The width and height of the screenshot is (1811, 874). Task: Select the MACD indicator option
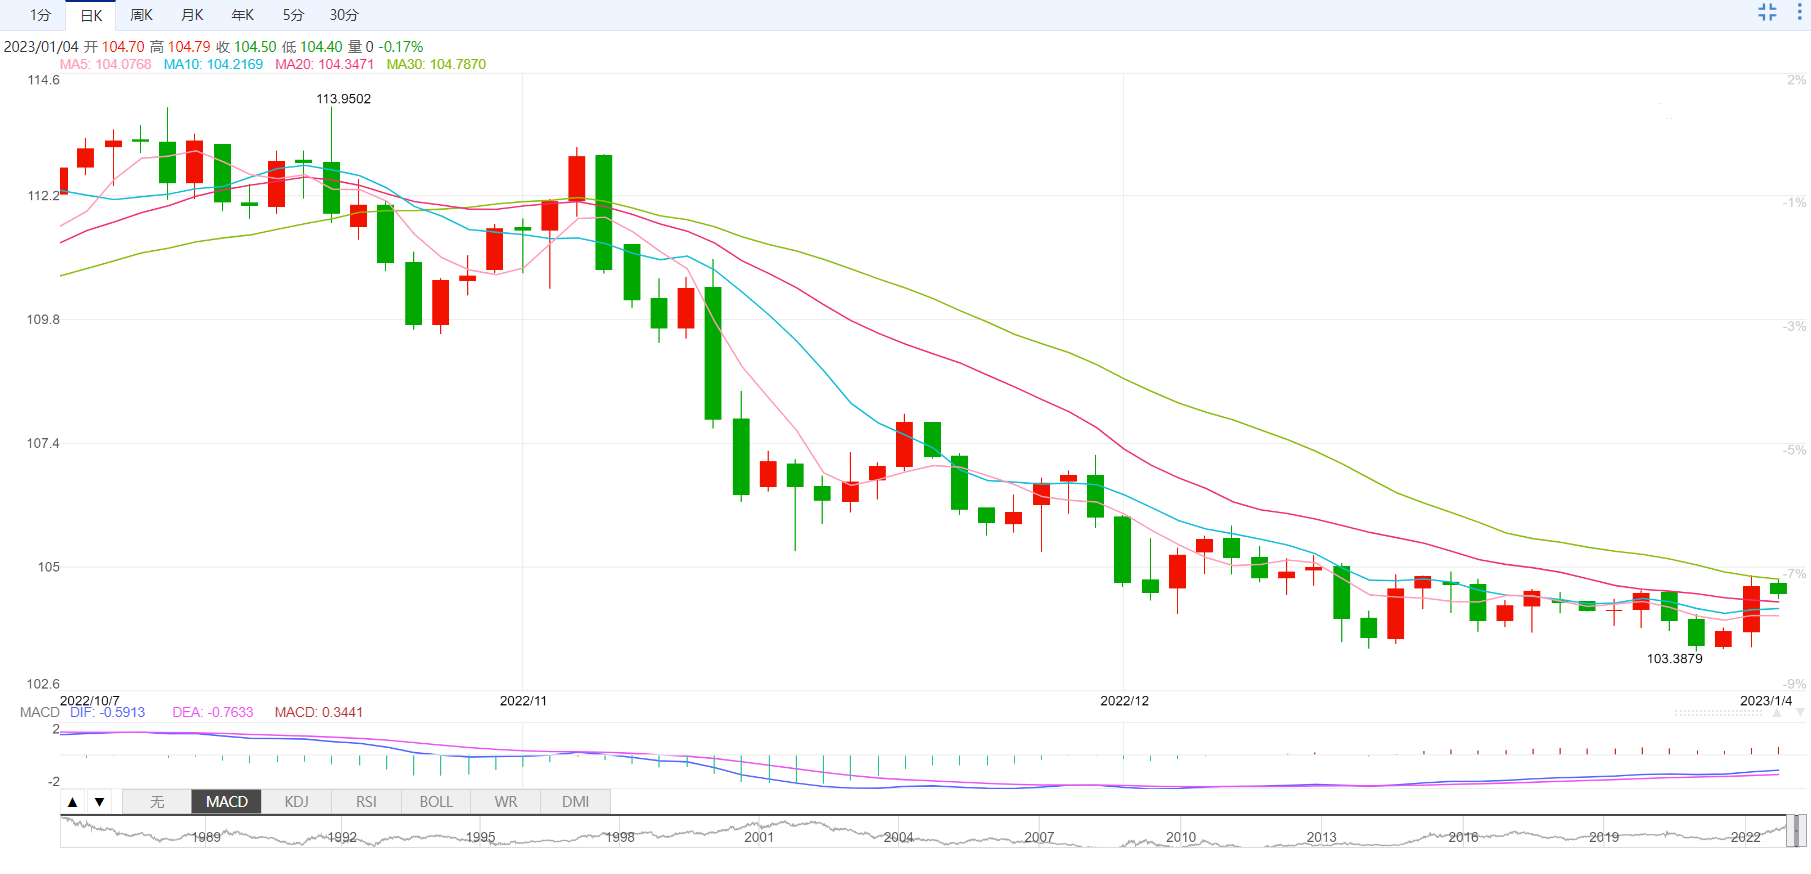pos(227,802)
